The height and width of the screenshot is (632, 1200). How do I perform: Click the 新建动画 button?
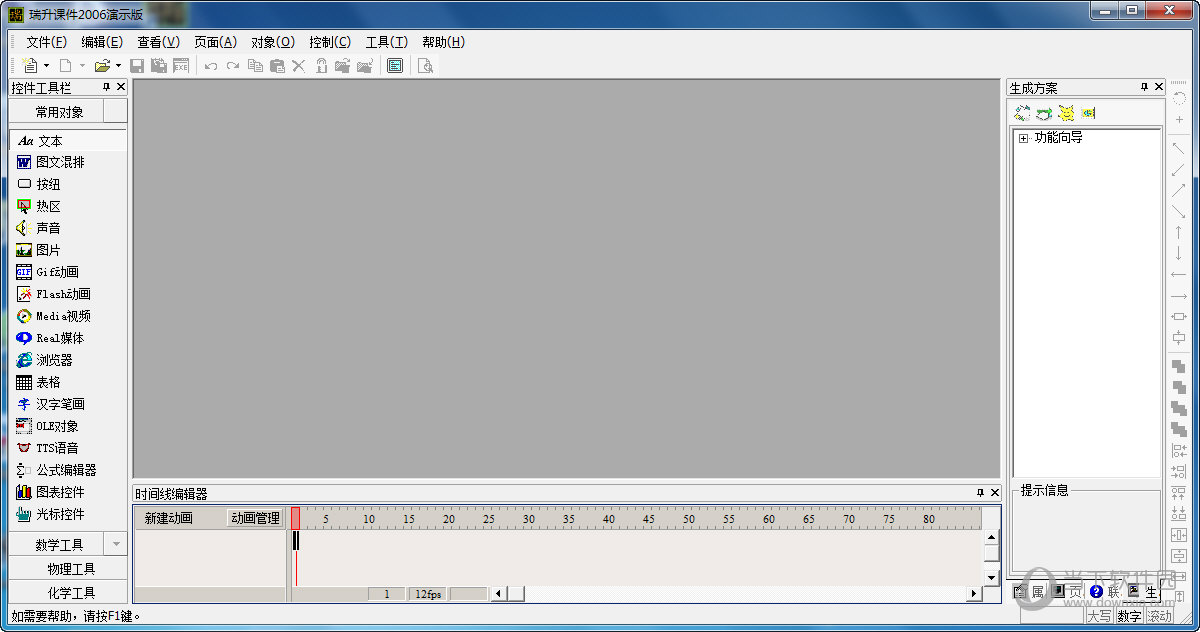pos(168,518)
